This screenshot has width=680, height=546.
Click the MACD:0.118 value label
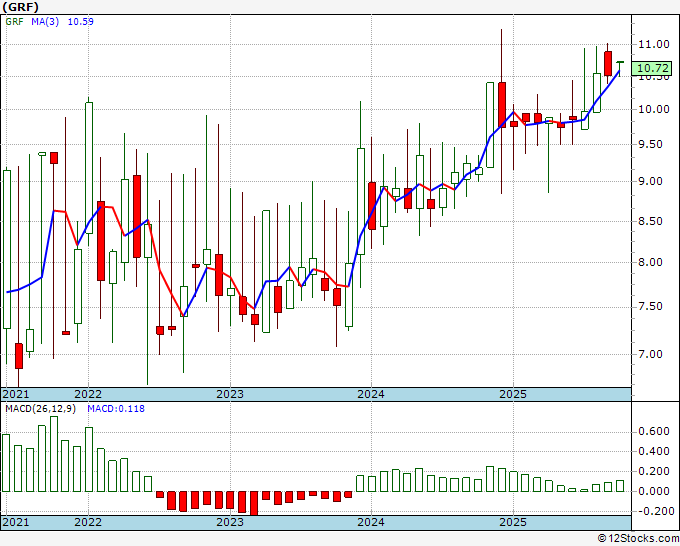tap(114, 408)
